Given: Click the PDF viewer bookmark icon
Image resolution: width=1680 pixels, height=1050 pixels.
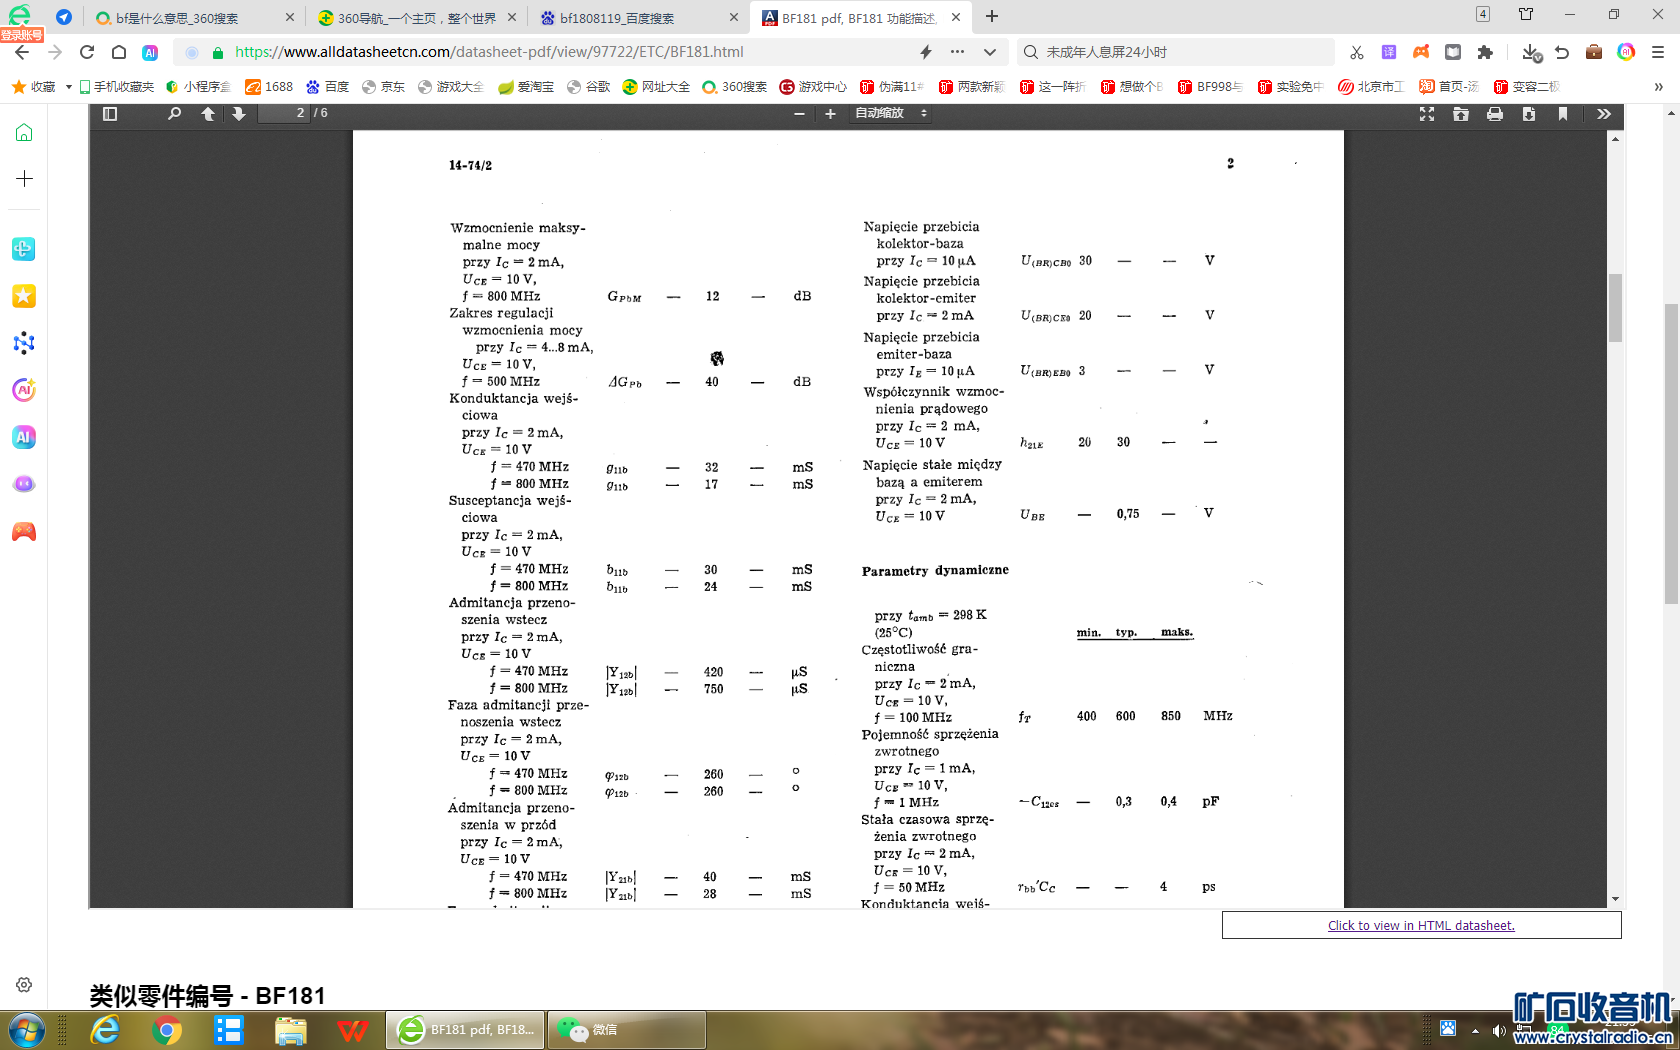Looking at the screenshot, I should click(1563, 114).
